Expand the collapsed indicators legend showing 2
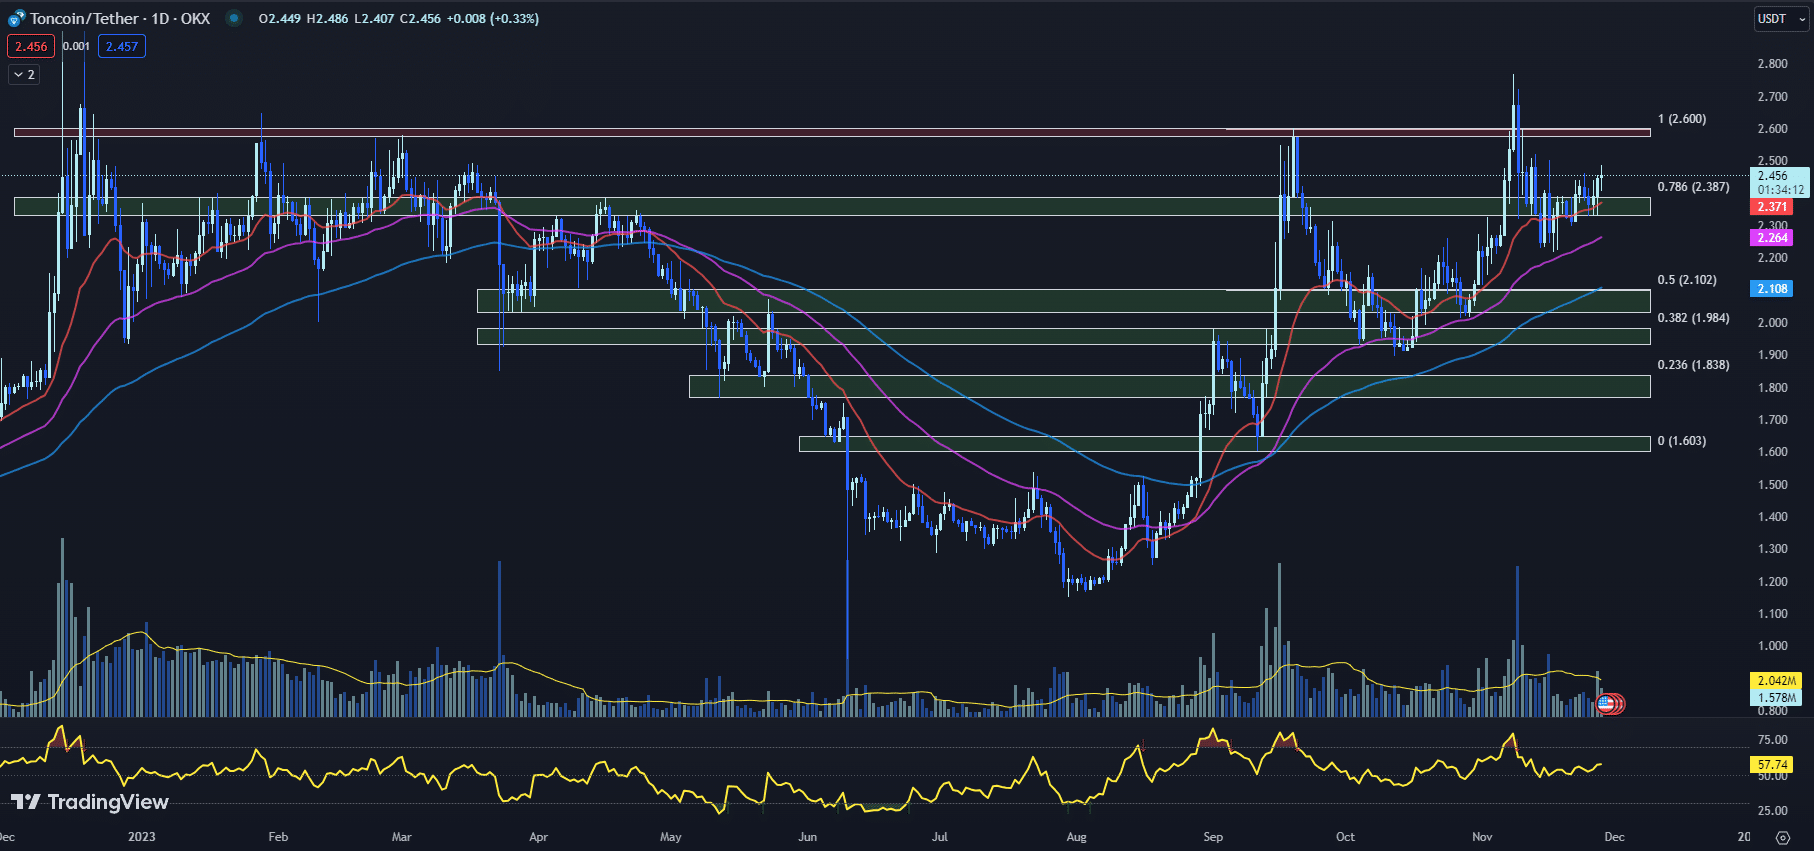Image resolution: width=1814 pixels, height=851 pixels. 24,75
